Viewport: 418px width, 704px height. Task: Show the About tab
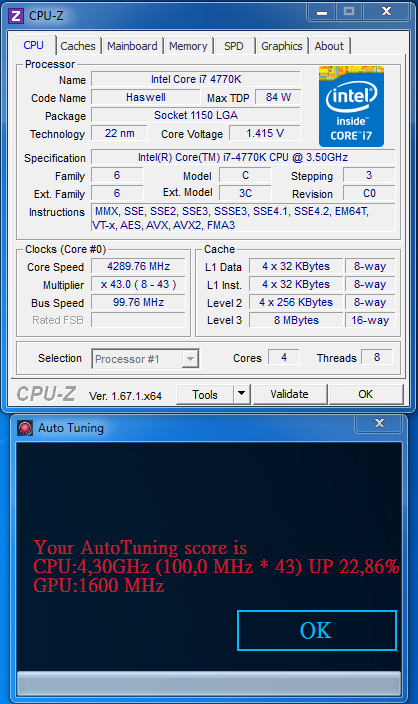[329, 46]
